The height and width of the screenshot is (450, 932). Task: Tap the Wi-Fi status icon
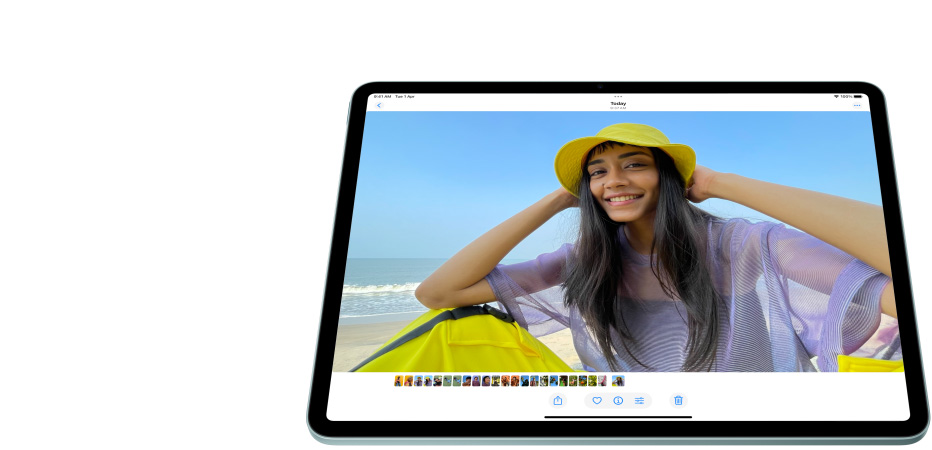pyautogui.click(x=836, y=97)
